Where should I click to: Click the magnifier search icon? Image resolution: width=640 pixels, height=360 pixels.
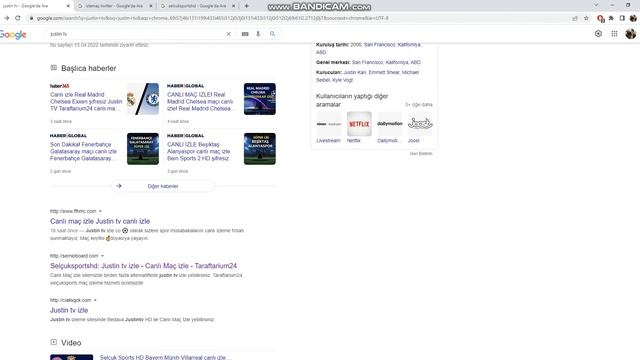coord(272,34)
